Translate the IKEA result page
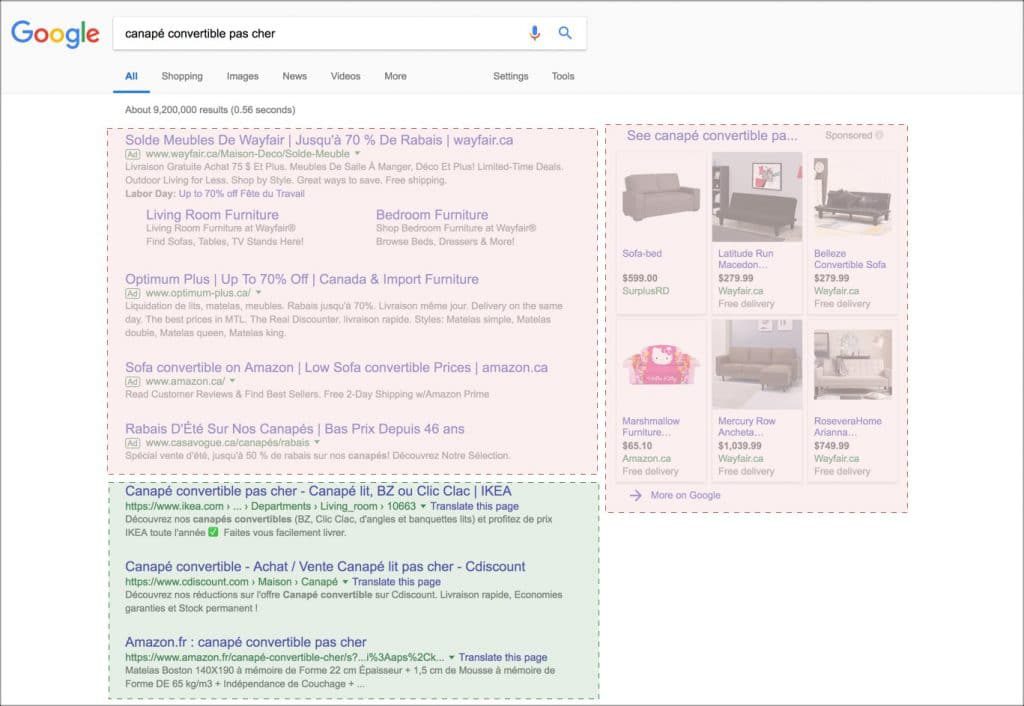The image size is (1024, 706). (474, 506)
